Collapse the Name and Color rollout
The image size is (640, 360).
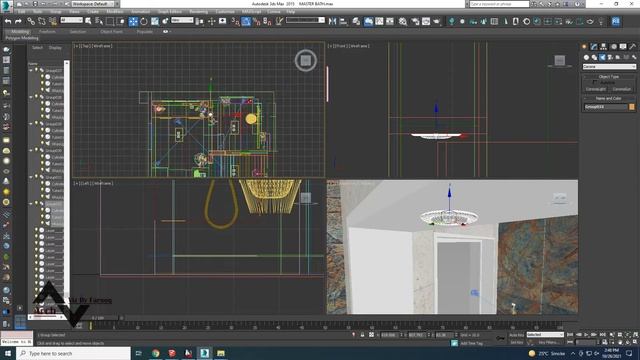click(609, 98)
